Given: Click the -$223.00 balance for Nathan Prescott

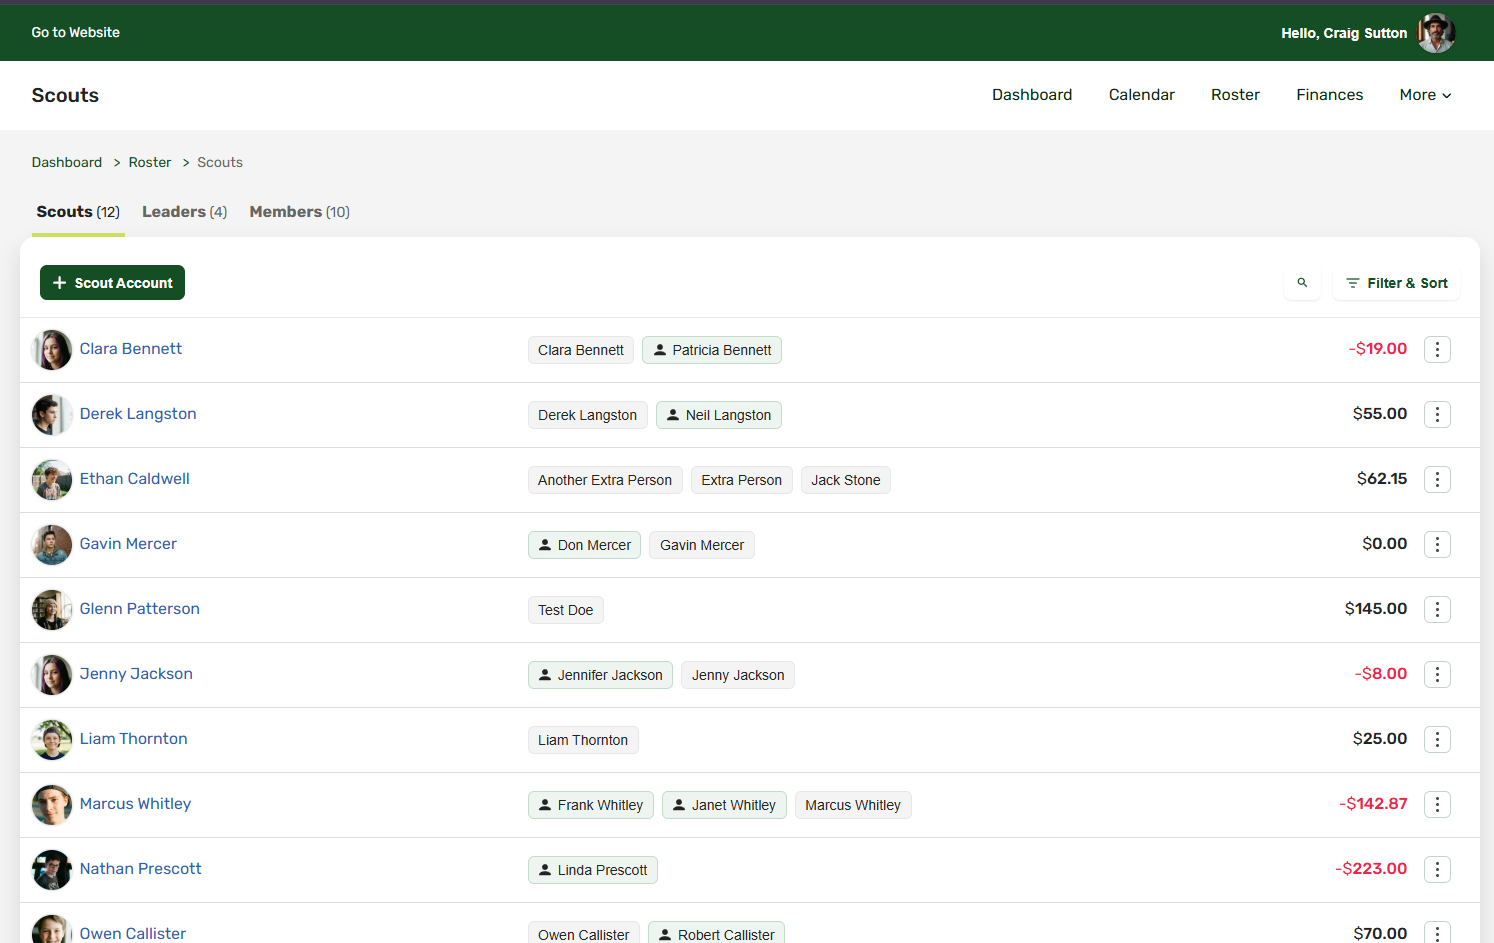Looking at the screenshot, I should point(1371,869).
